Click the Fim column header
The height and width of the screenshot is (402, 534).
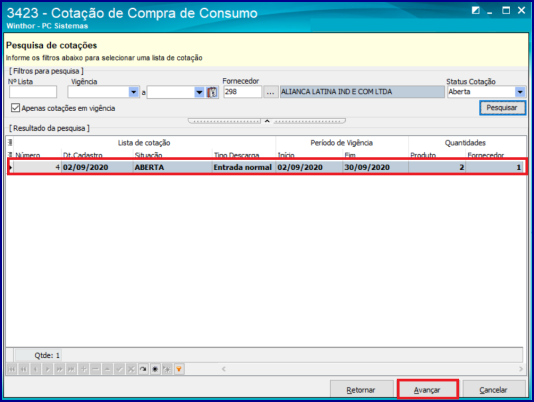(x=376, y=155)
